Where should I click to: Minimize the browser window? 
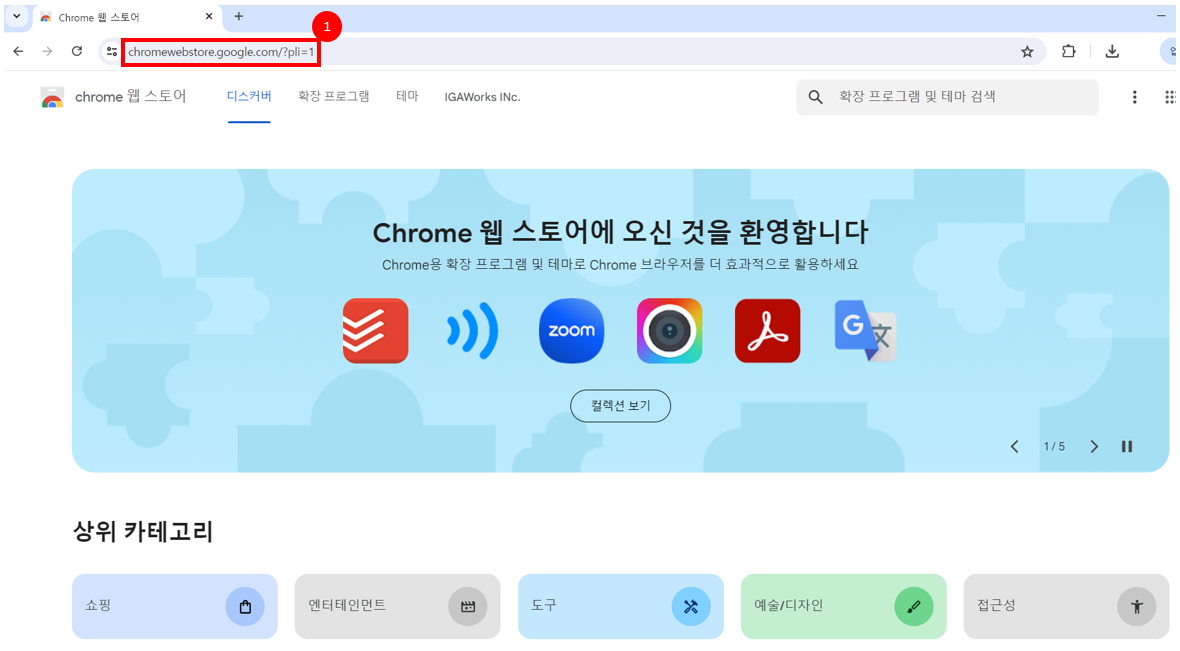tap(1161, 16)
